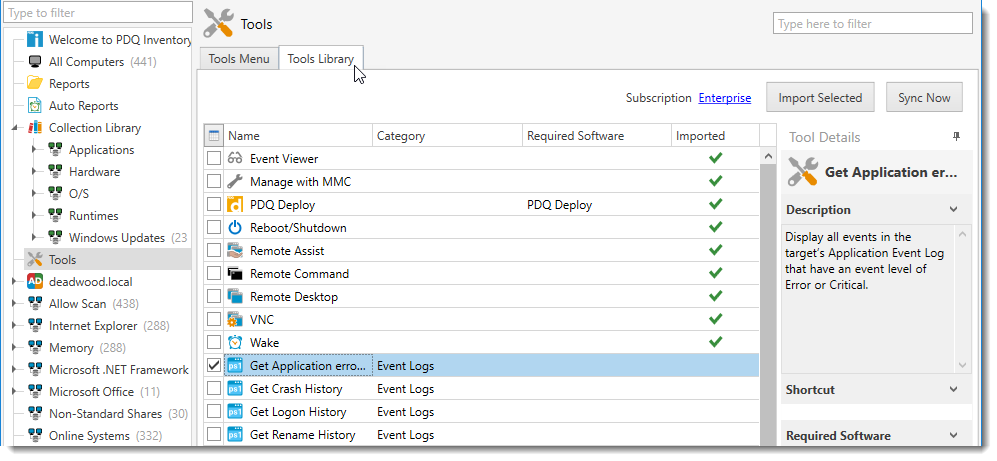Click the Sync Now button
The height and width of the screenshot is (461, 997).
[924, 97]
